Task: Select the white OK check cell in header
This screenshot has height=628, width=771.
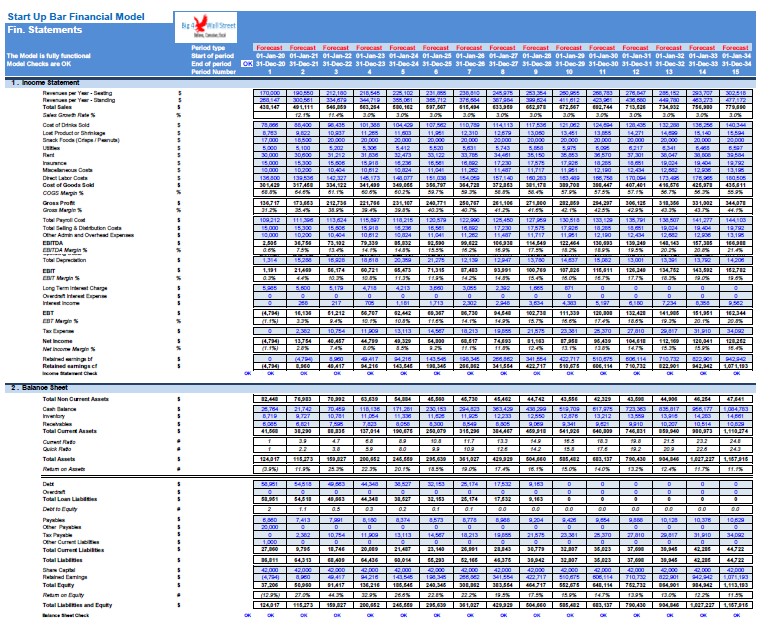Action: pos(247,64)
